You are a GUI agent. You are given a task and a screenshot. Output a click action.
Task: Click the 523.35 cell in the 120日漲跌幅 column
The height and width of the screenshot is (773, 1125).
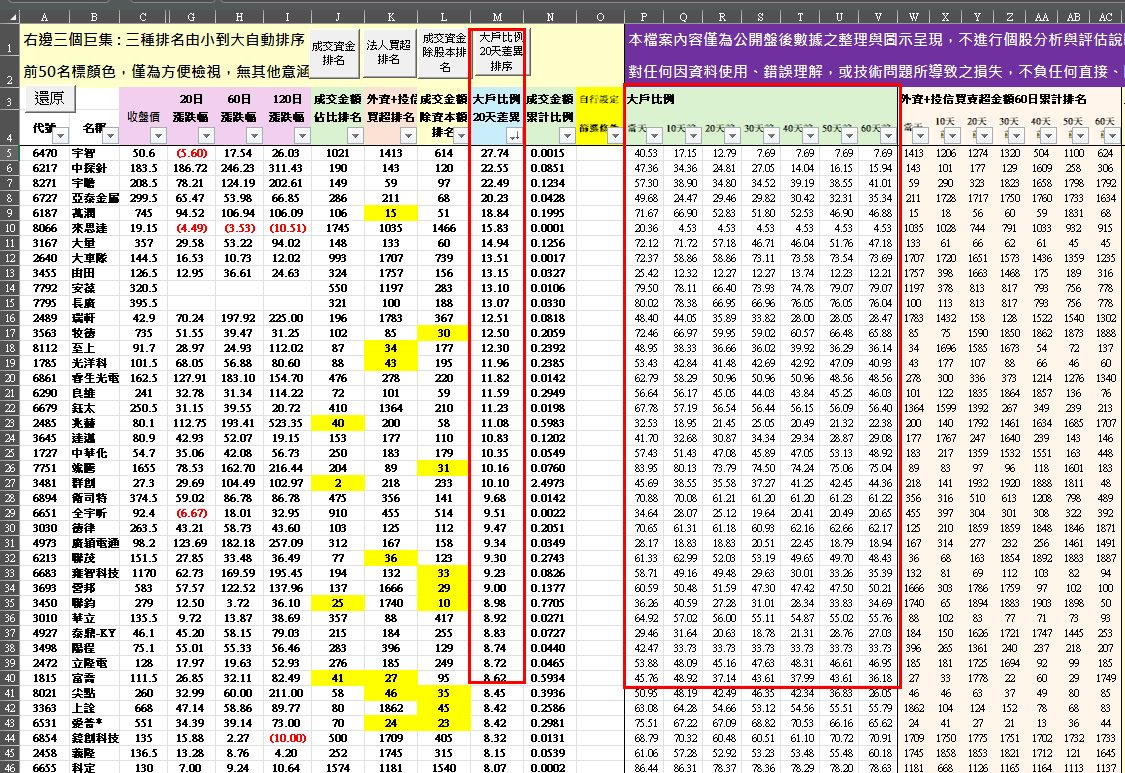point(287,423)
